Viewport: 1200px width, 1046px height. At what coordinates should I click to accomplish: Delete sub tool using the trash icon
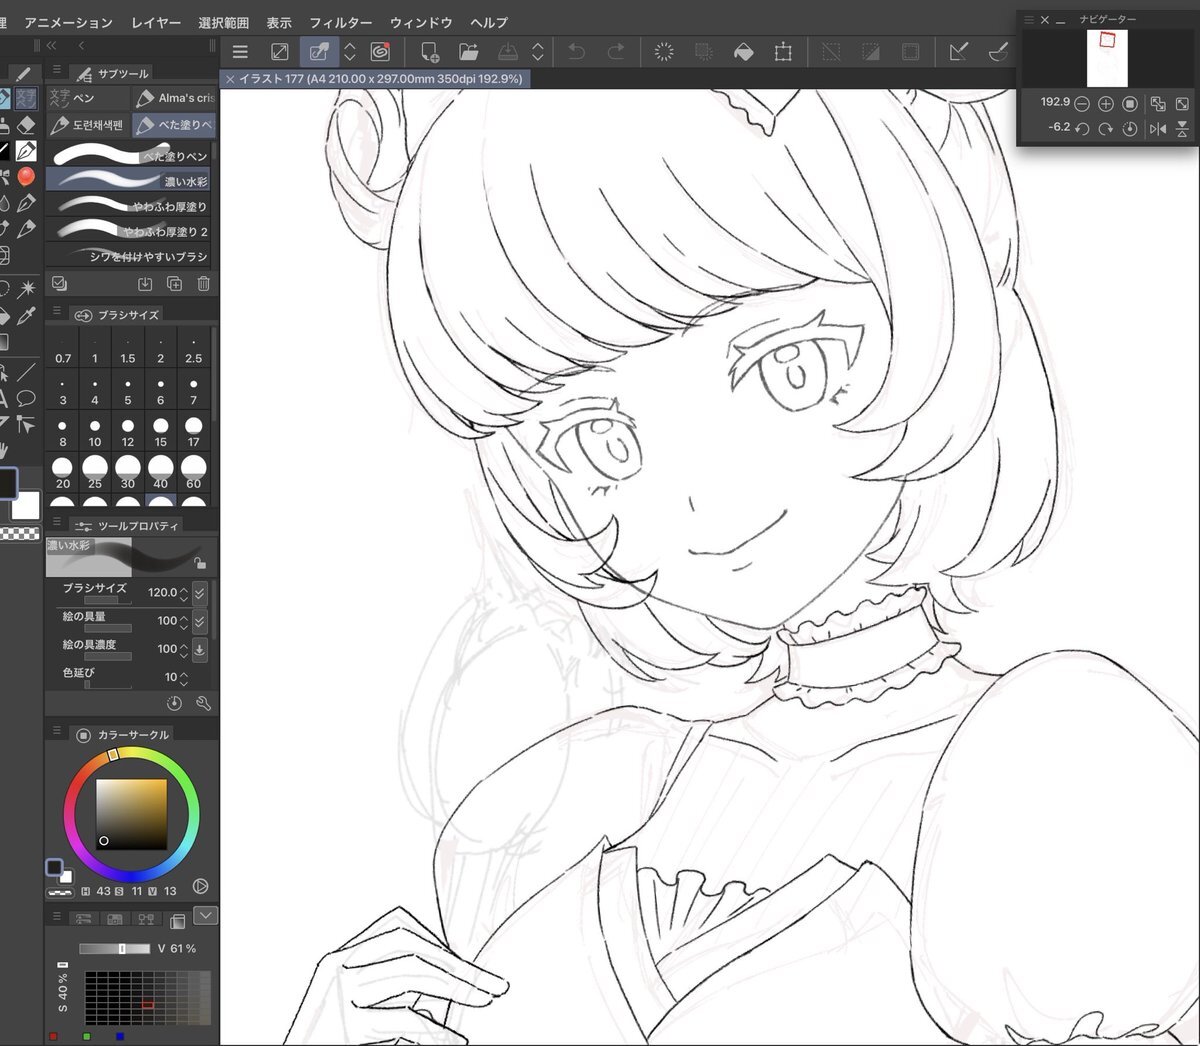[203, 284]
